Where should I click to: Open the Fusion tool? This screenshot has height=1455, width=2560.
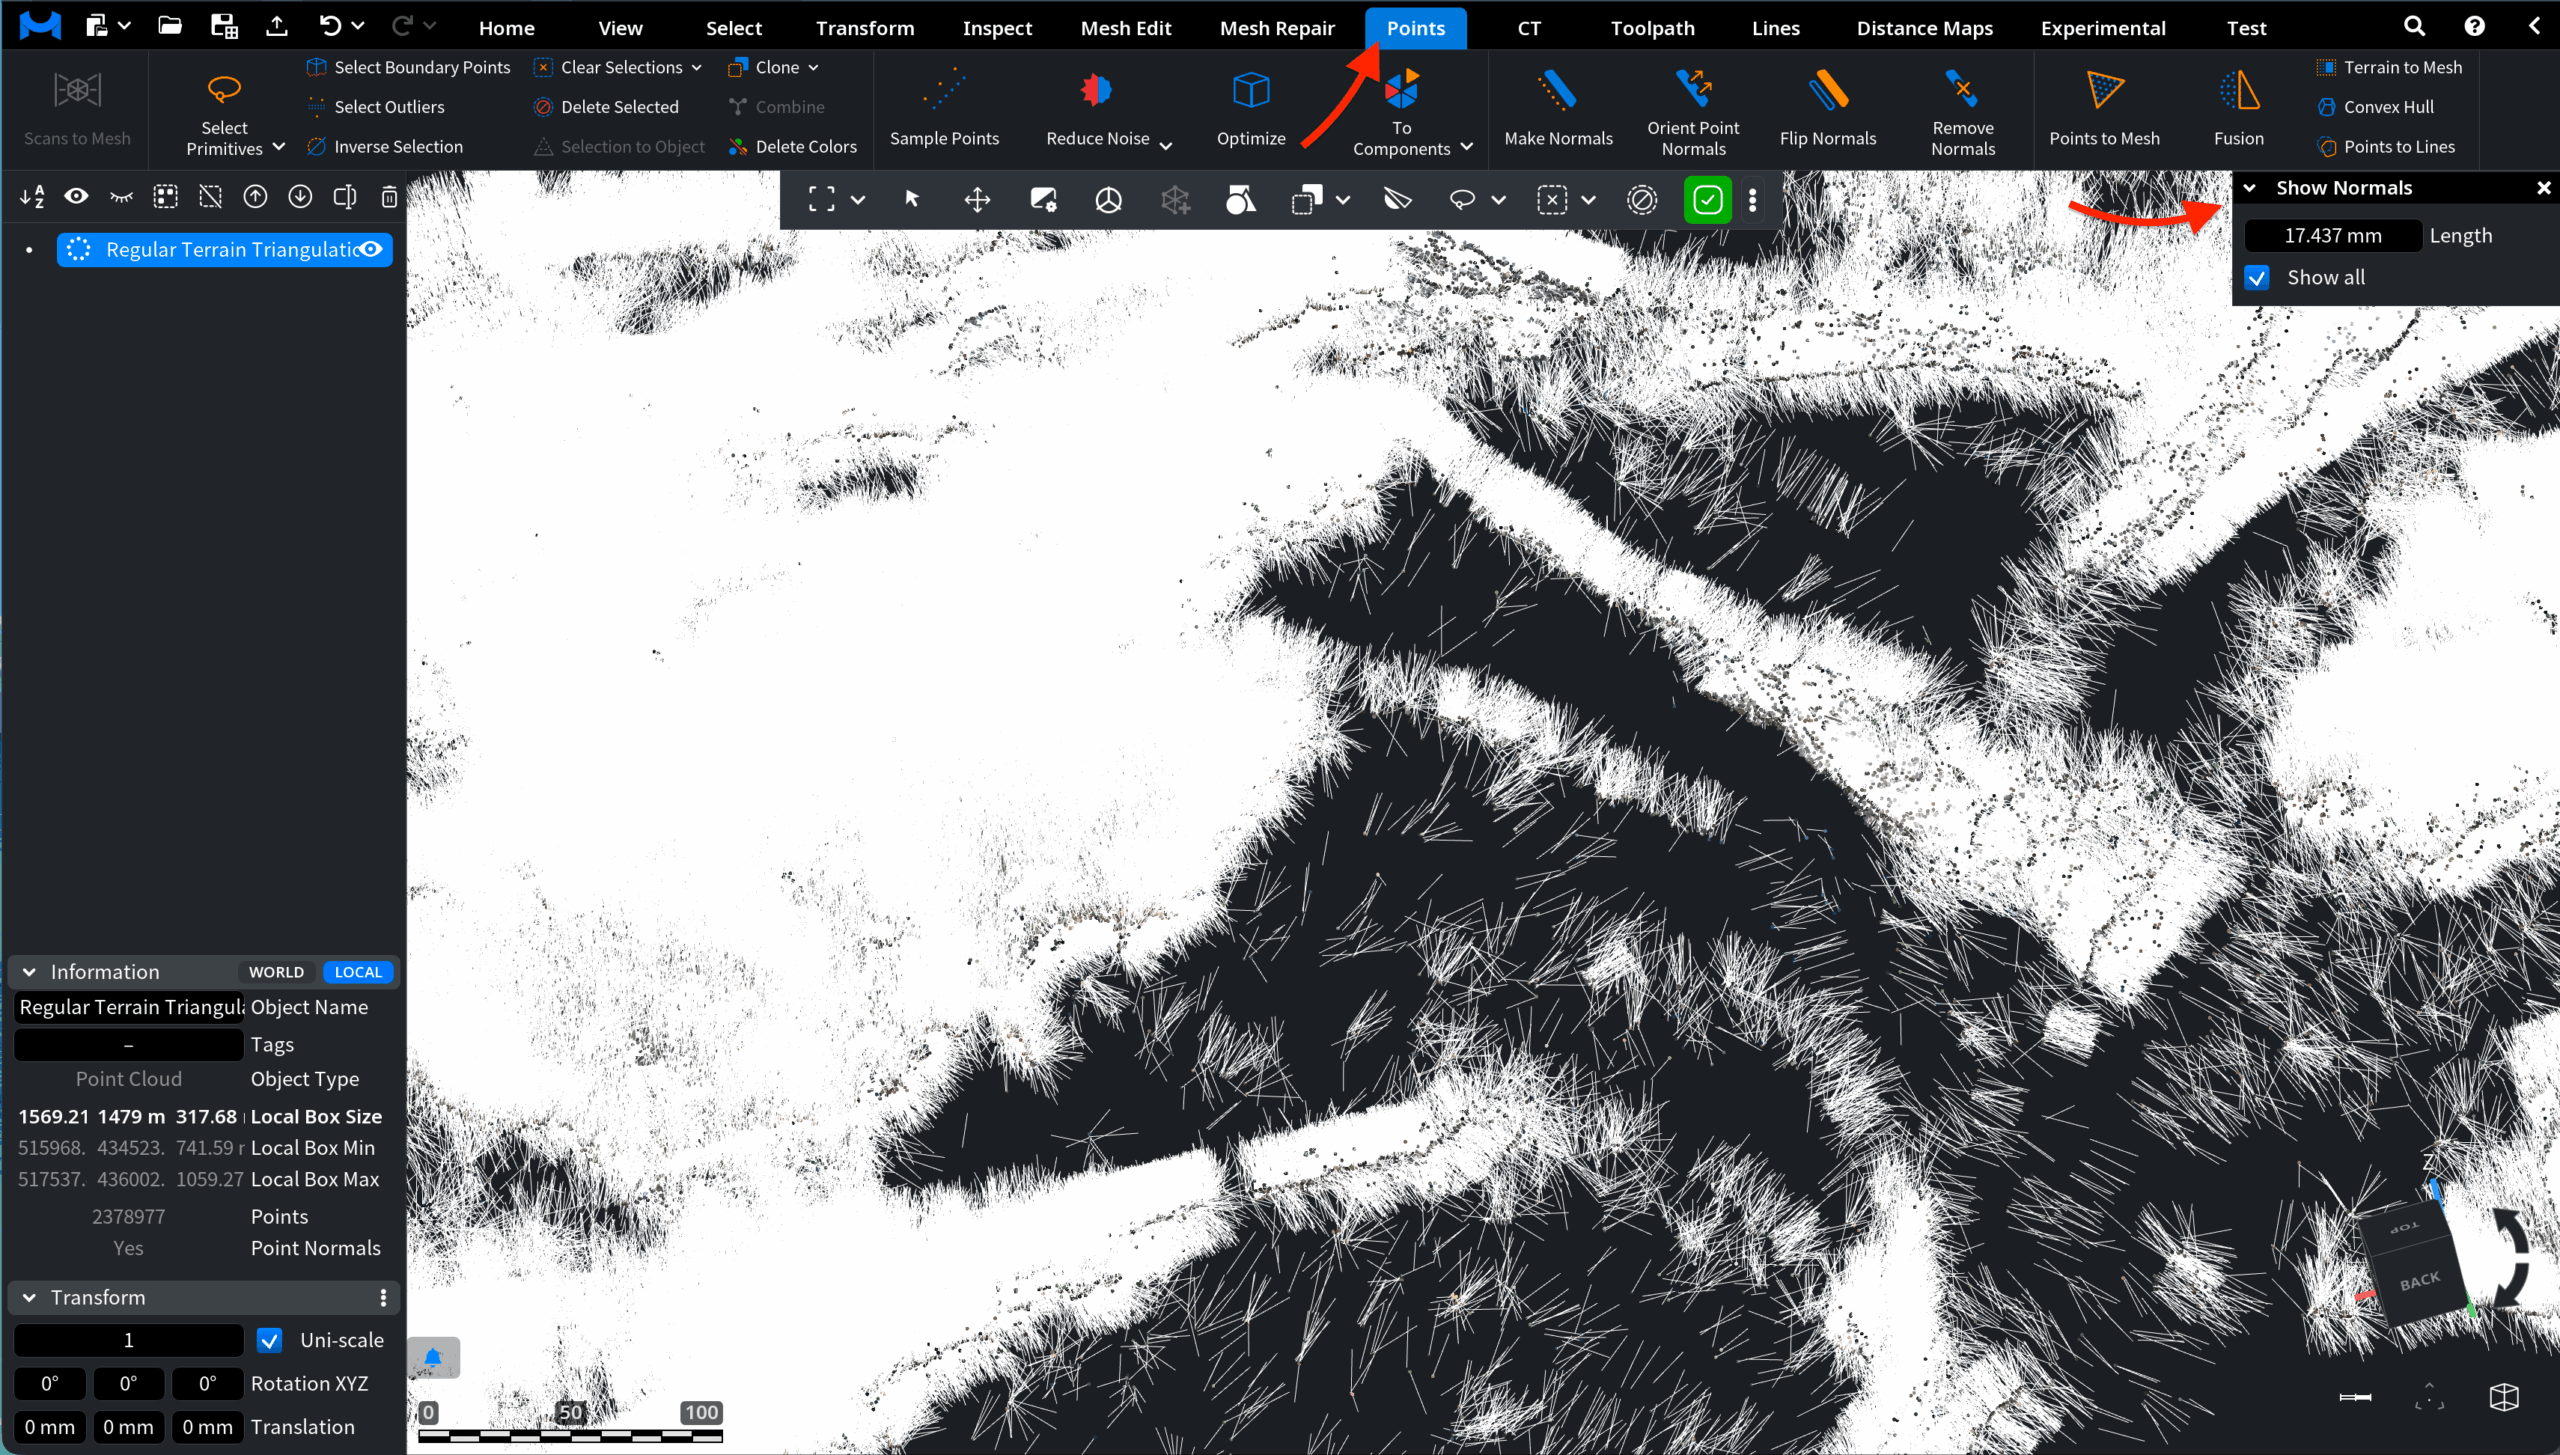pos(2238,108)
